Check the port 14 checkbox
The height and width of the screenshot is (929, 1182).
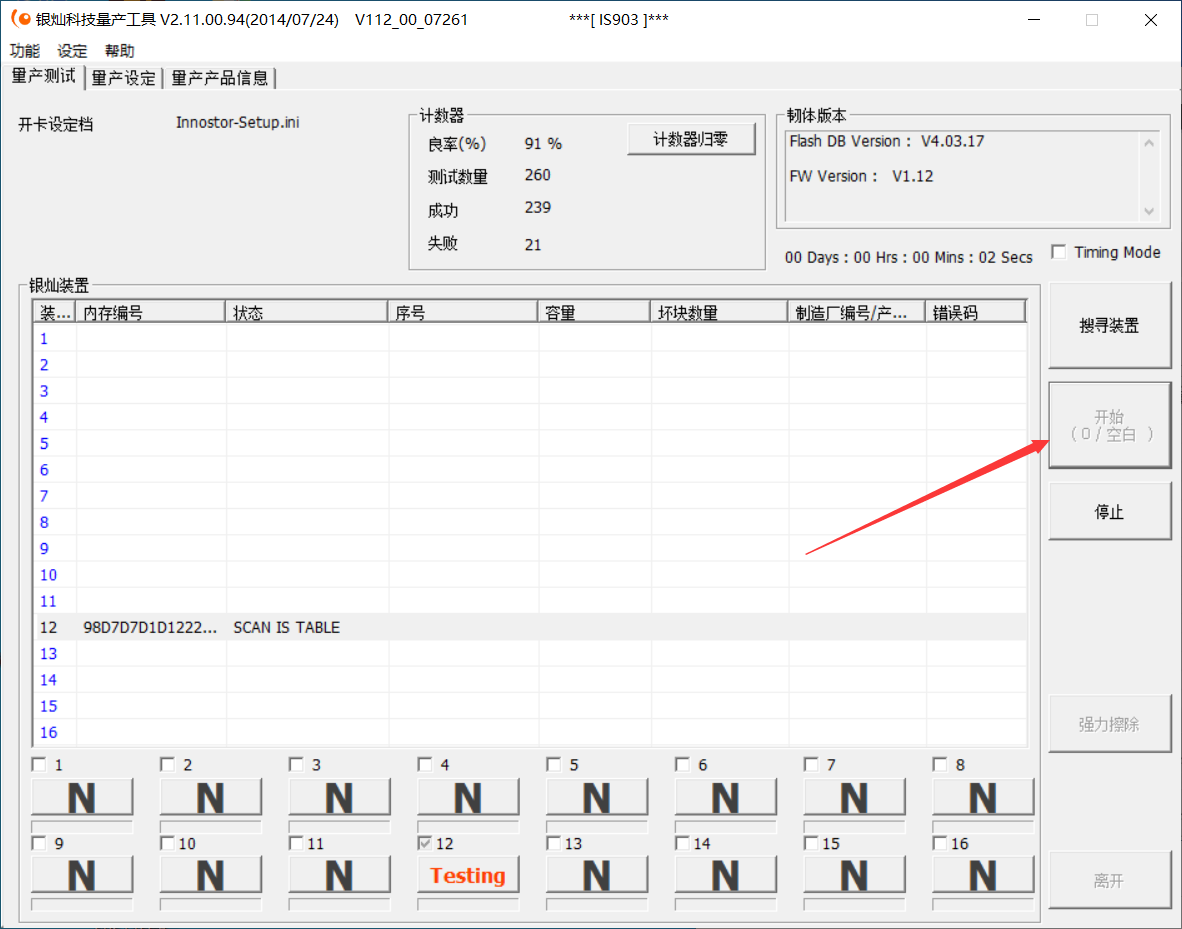tap(682, 843)
